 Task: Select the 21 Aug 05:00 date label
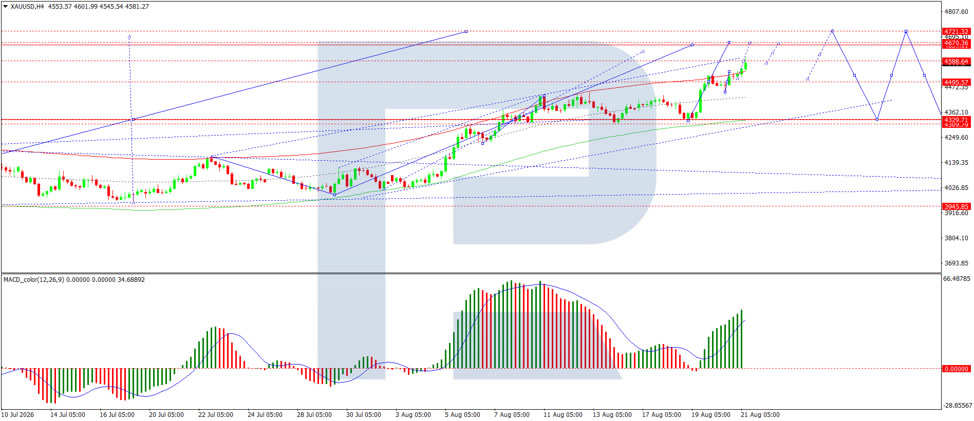click(x=762, y=414)
